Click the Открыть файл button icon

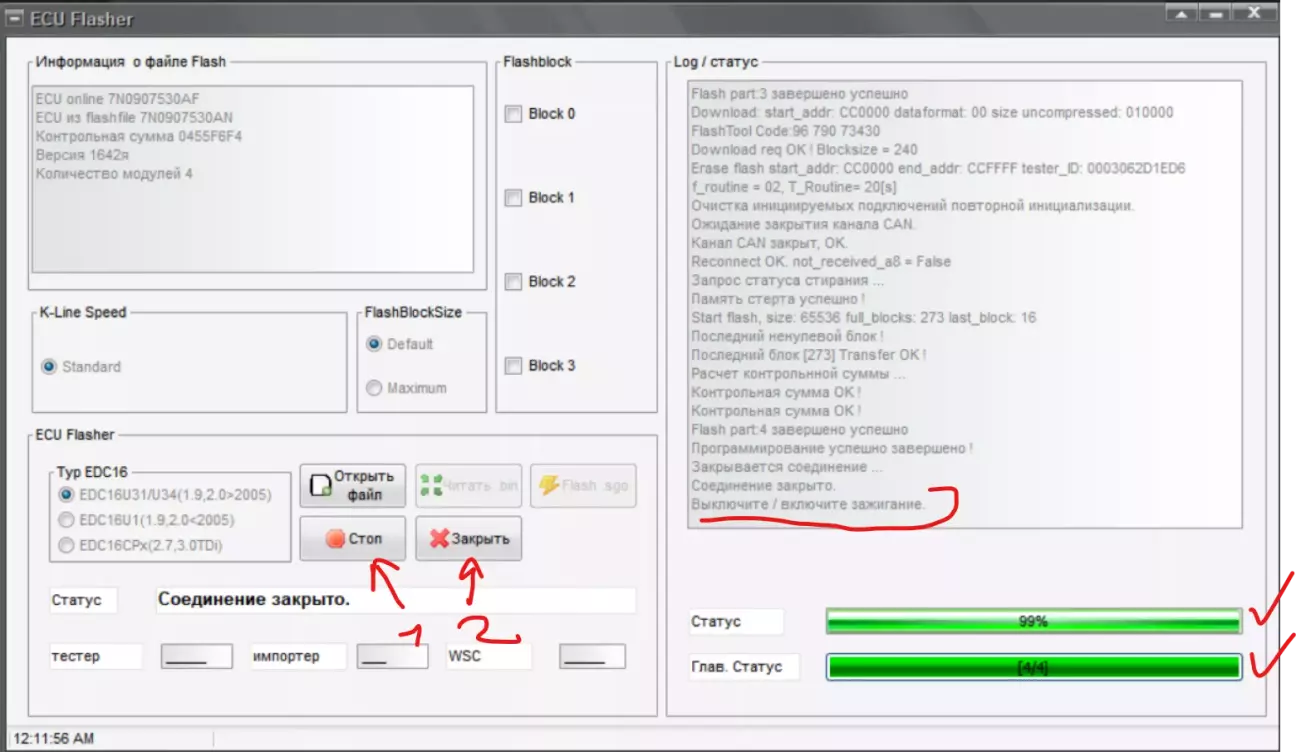[320, 485]
